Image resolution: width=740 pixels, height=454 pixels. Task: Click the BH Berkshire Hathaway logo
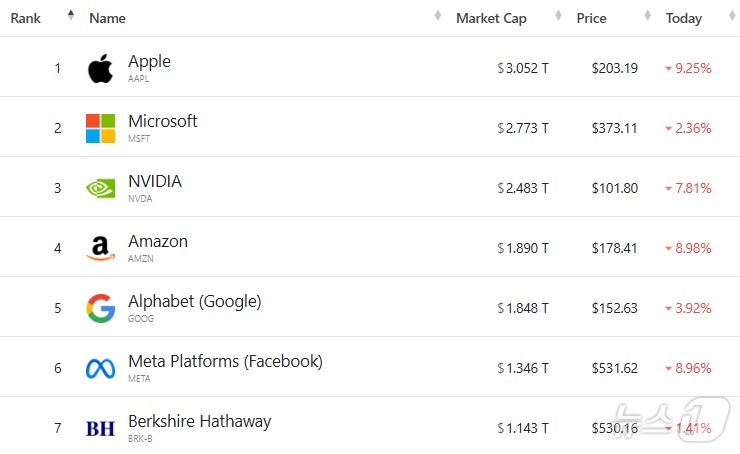pyautogui.click(x=101, y=429)
